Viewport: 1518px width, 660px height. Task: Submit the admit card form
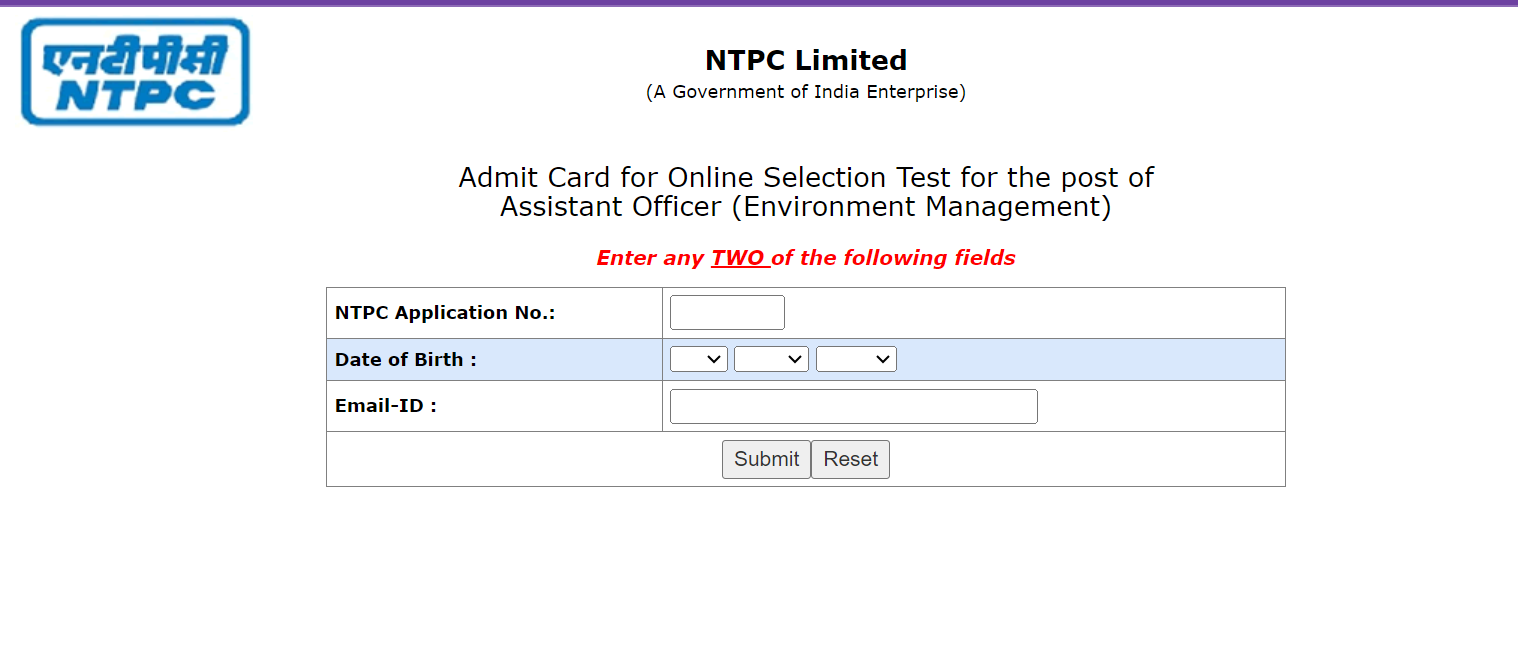(766, 459)
